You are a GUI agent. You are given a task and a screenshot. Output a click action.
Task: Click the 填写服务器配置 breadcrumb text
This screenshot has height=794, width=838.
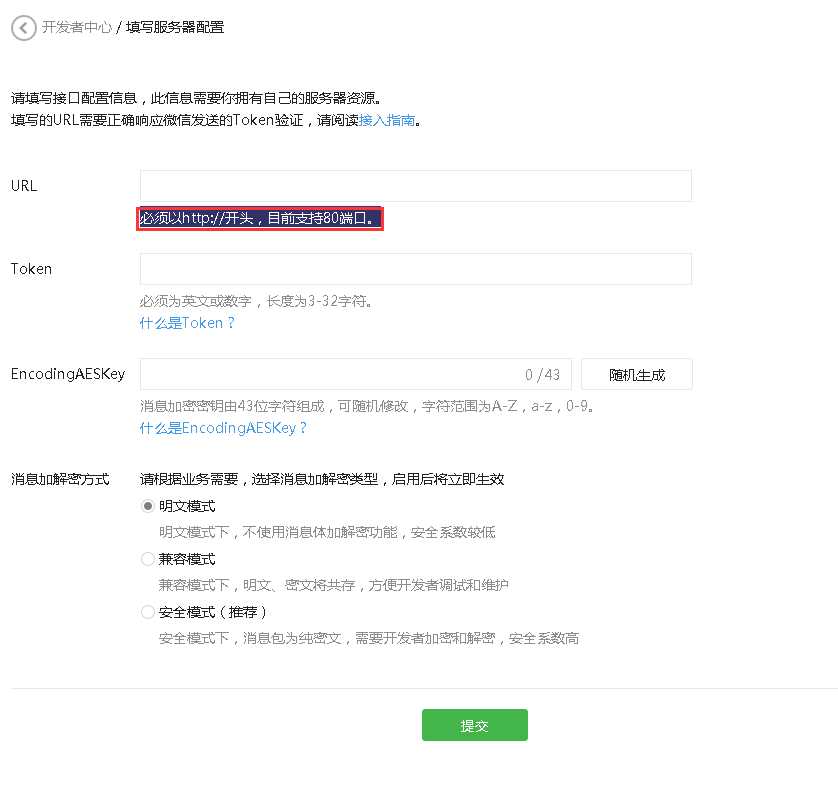pos(175,27)
